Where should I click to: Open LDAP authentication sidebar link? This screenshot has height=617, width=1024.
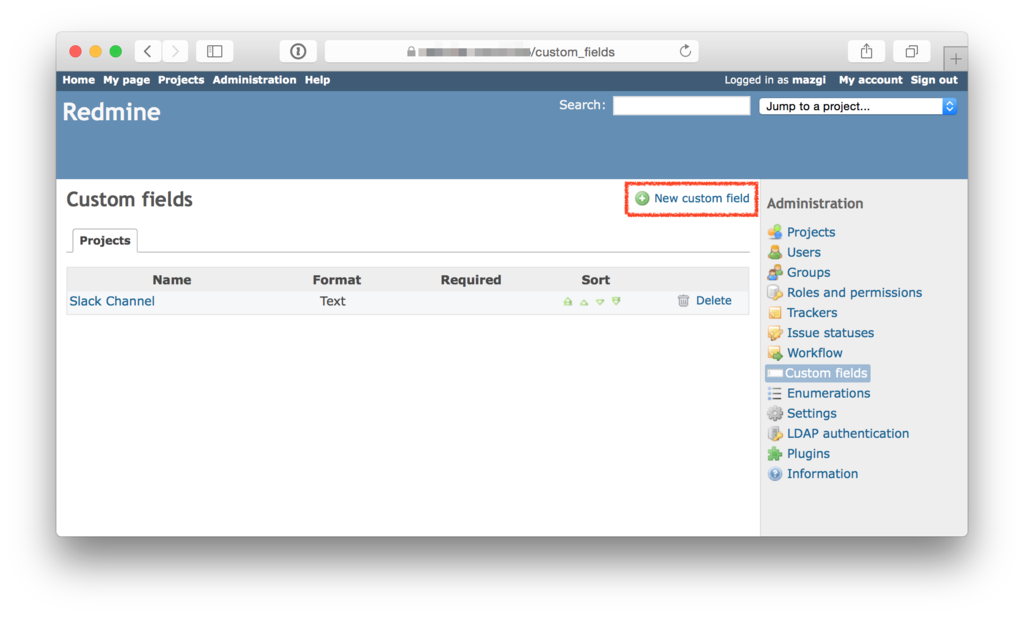pyautogui.click(x=848, y=434)
